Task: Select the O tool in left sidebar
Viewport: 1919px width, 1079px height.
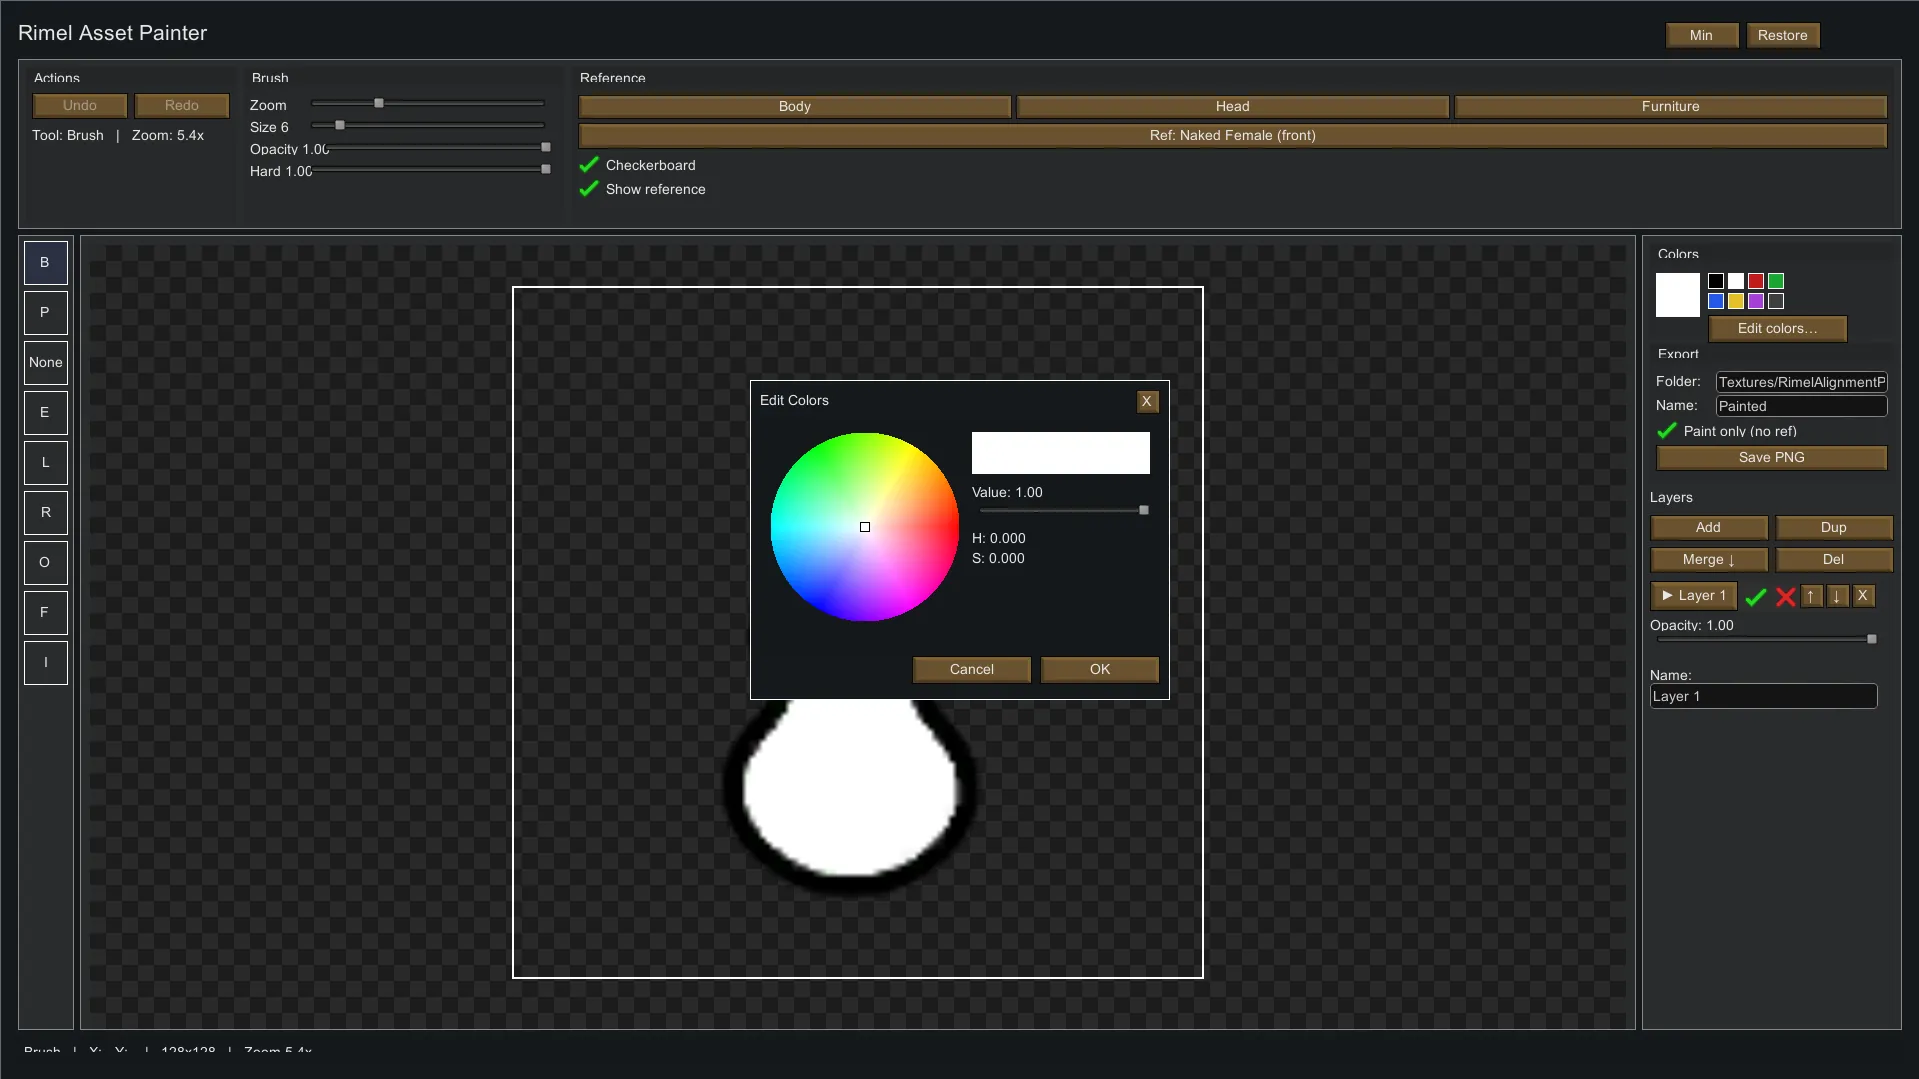Action: click(45, 563)
